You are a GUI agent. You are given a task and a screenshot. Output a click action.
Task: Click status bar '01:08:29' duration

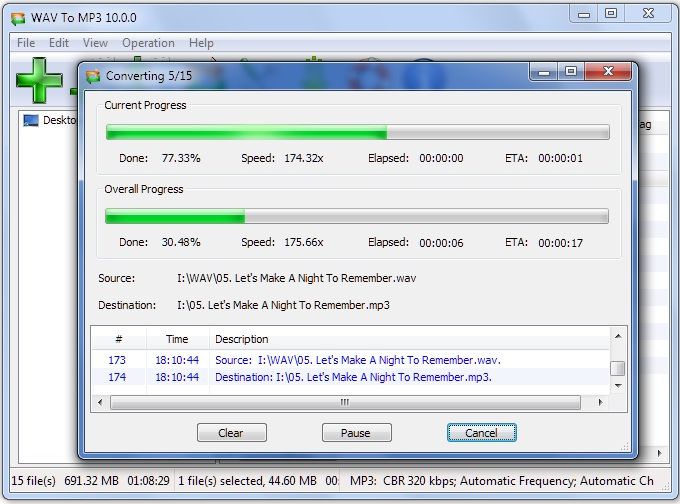(148, 481)
